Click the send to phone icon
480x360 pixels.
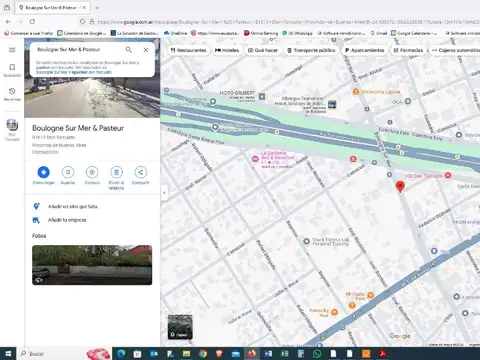[116, 172]
